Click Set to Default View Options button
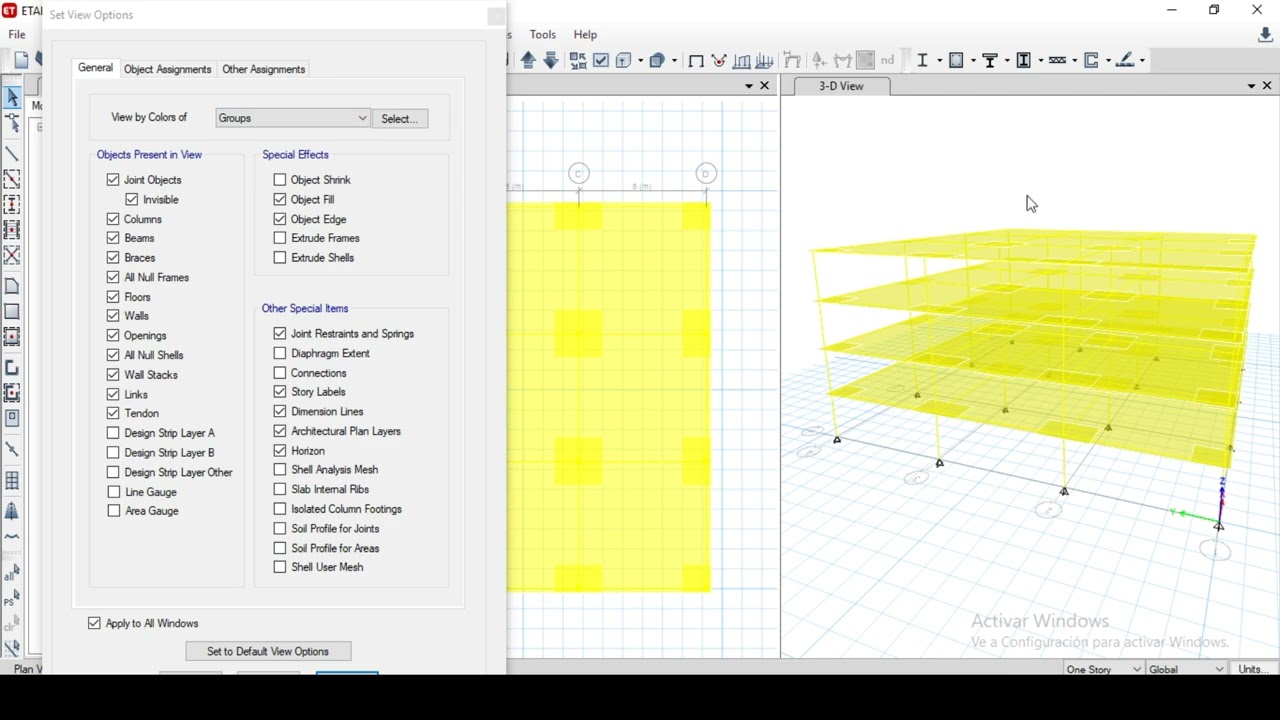The width and height of the screenshot is (1280, 720). point(267,651)
